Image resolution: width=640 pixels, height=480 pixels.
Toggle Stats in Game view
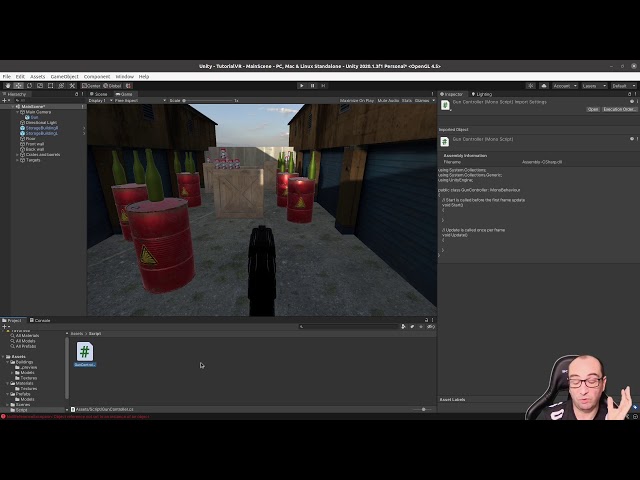pos(407,100)
